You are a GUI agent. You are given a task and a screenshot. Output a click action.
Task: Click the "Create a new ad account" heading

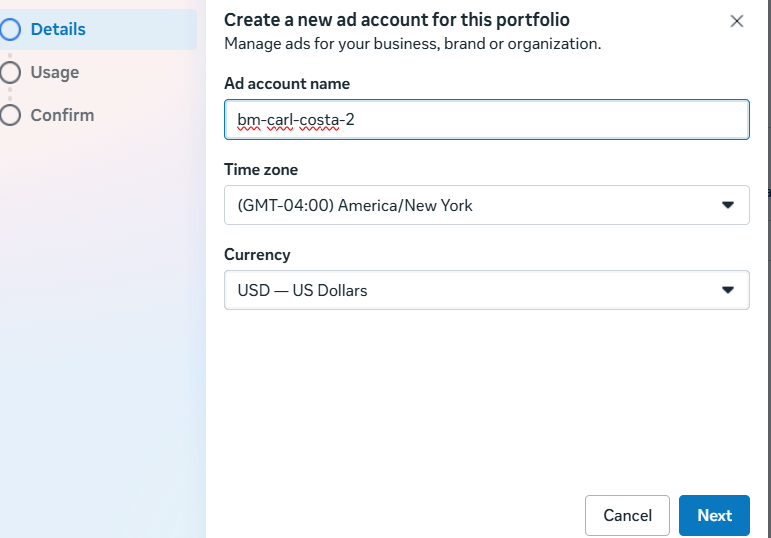pos(397,20)
